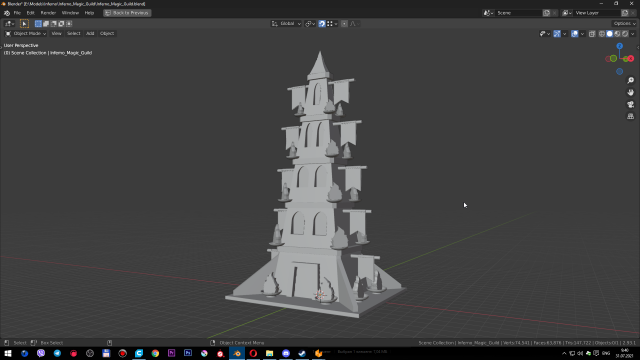Open the Edit menu

pyautogui.click(x=31, y=13)
